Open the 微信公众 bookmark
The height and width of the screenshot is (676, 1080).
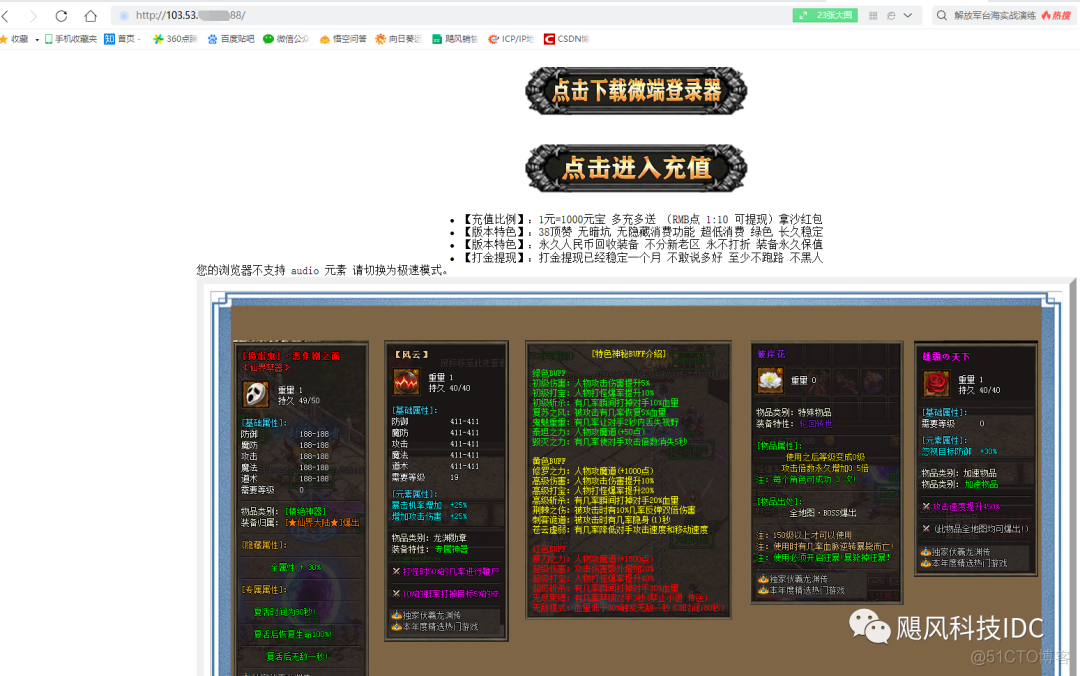(287, 39)
